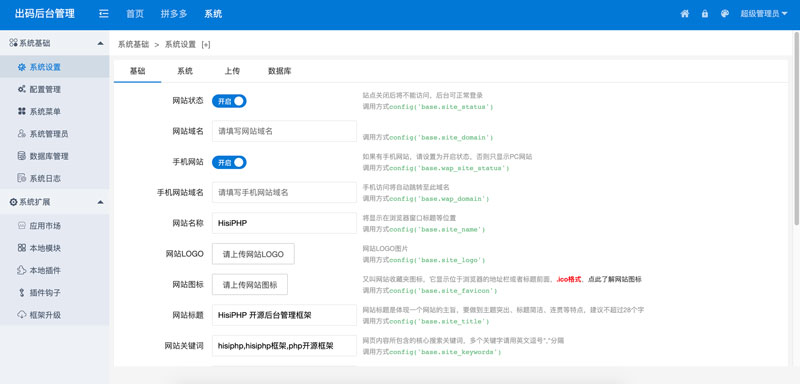This screenshot has height=384, width=800.
Task: Switch to the 数据库 tab
Action: (x=280, y=71)
